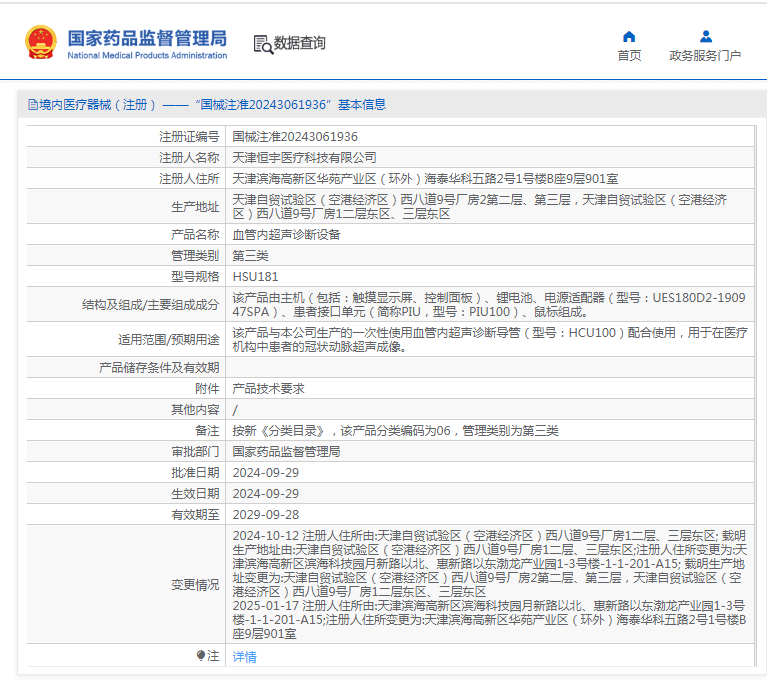Click the intended use text mentioning HCU100
Screen dimensions: 767x686
(x=489, y=340)
